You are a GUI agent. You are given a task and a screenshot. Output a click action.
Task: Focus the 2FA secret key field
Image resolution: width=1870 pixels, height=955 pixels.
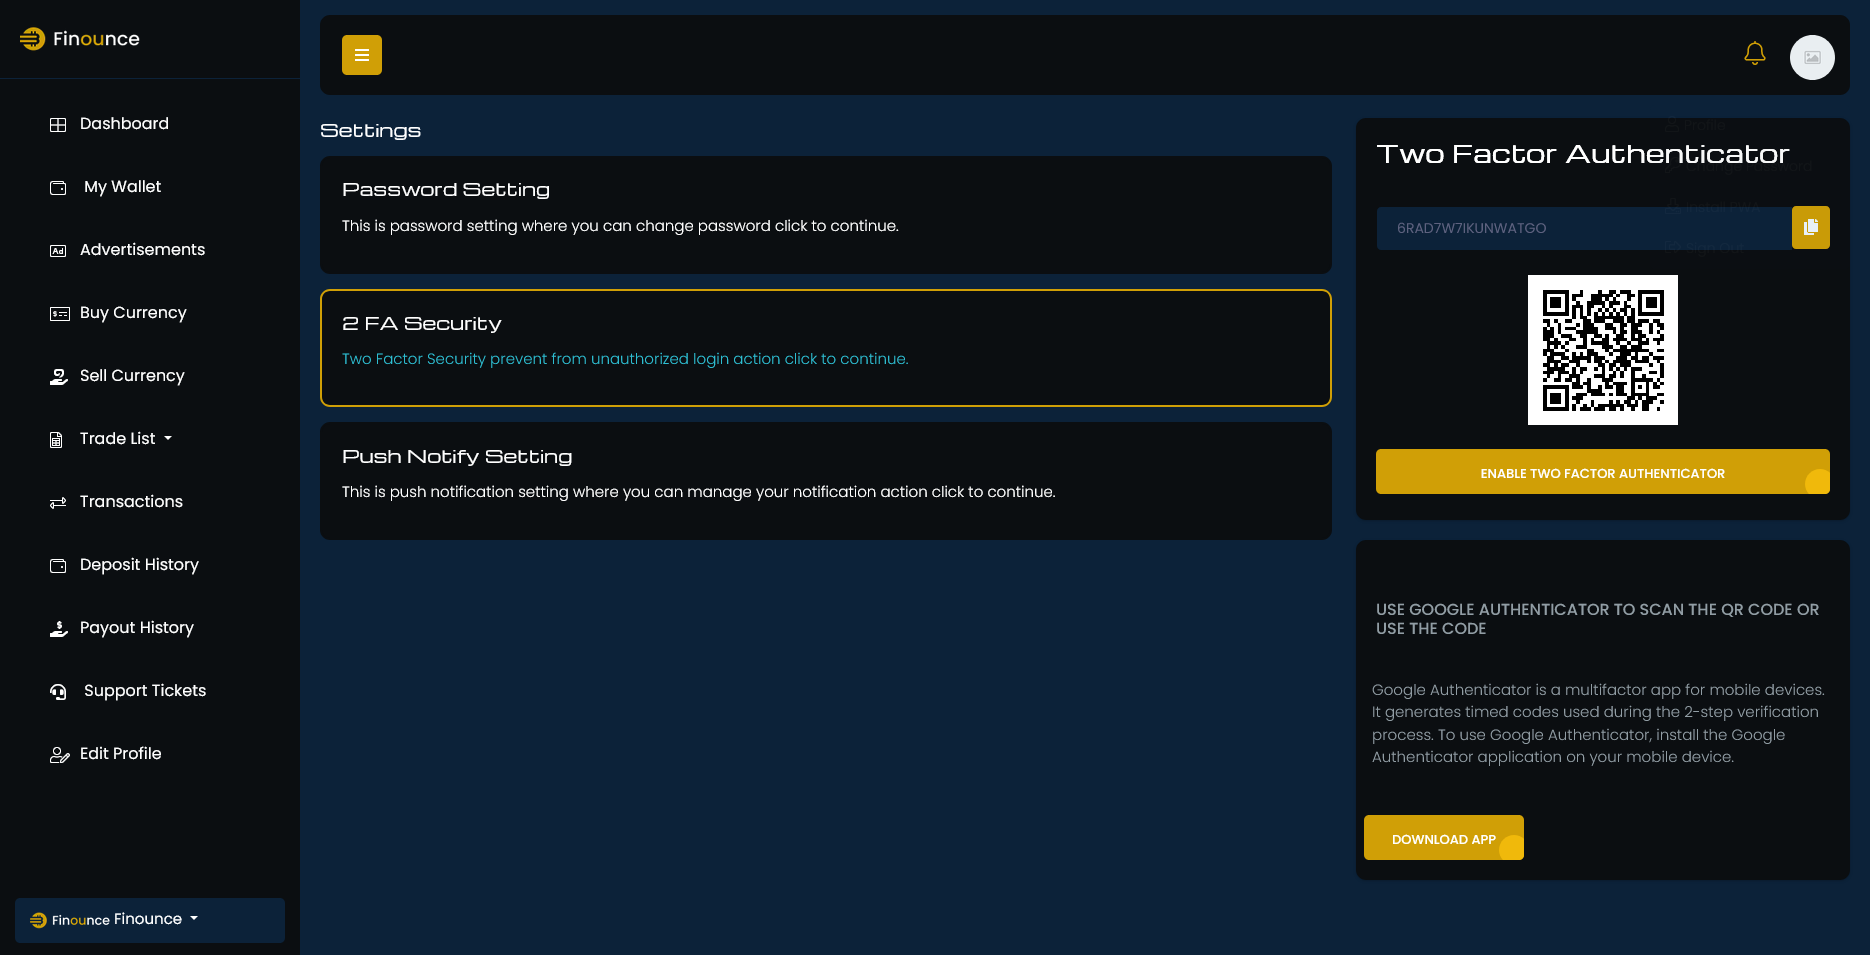(1584, 228)
